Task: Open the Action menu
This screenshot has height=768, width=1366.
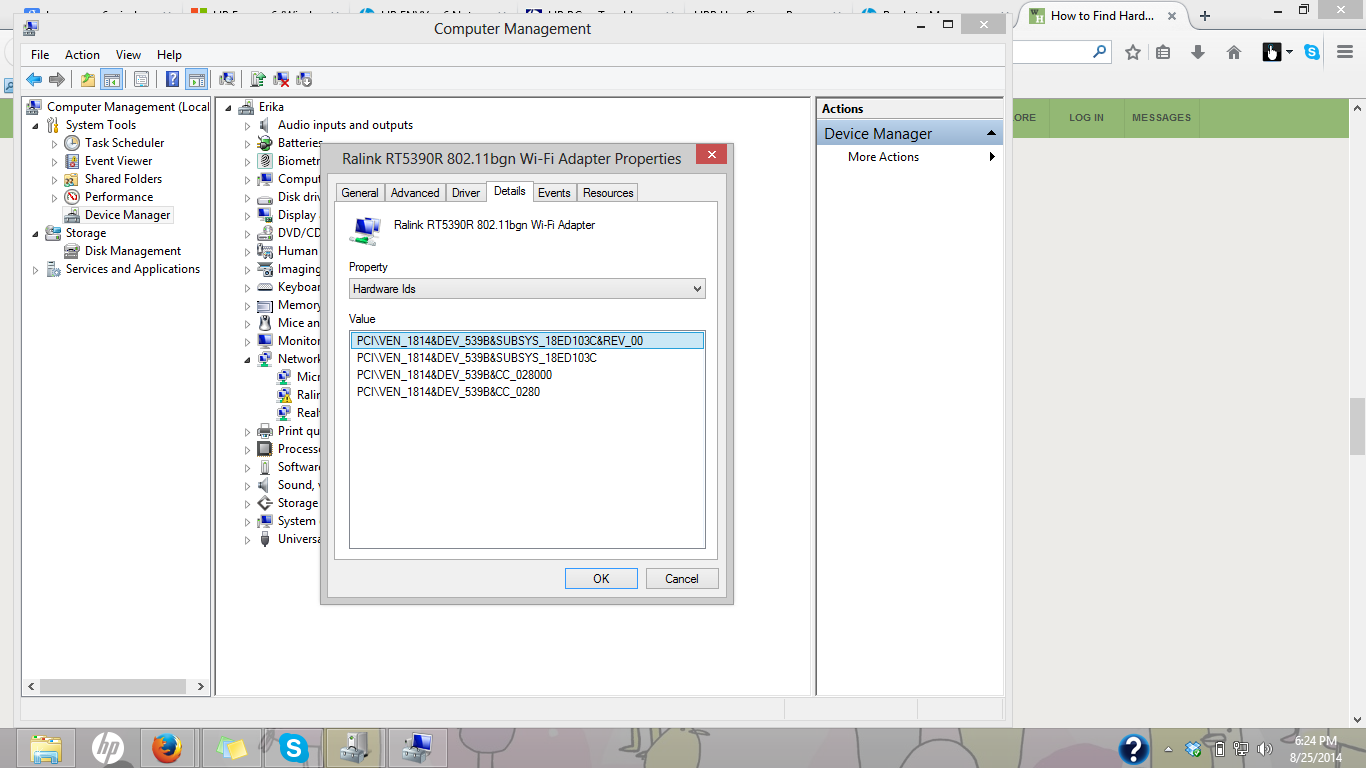Action: coord(82,55)
